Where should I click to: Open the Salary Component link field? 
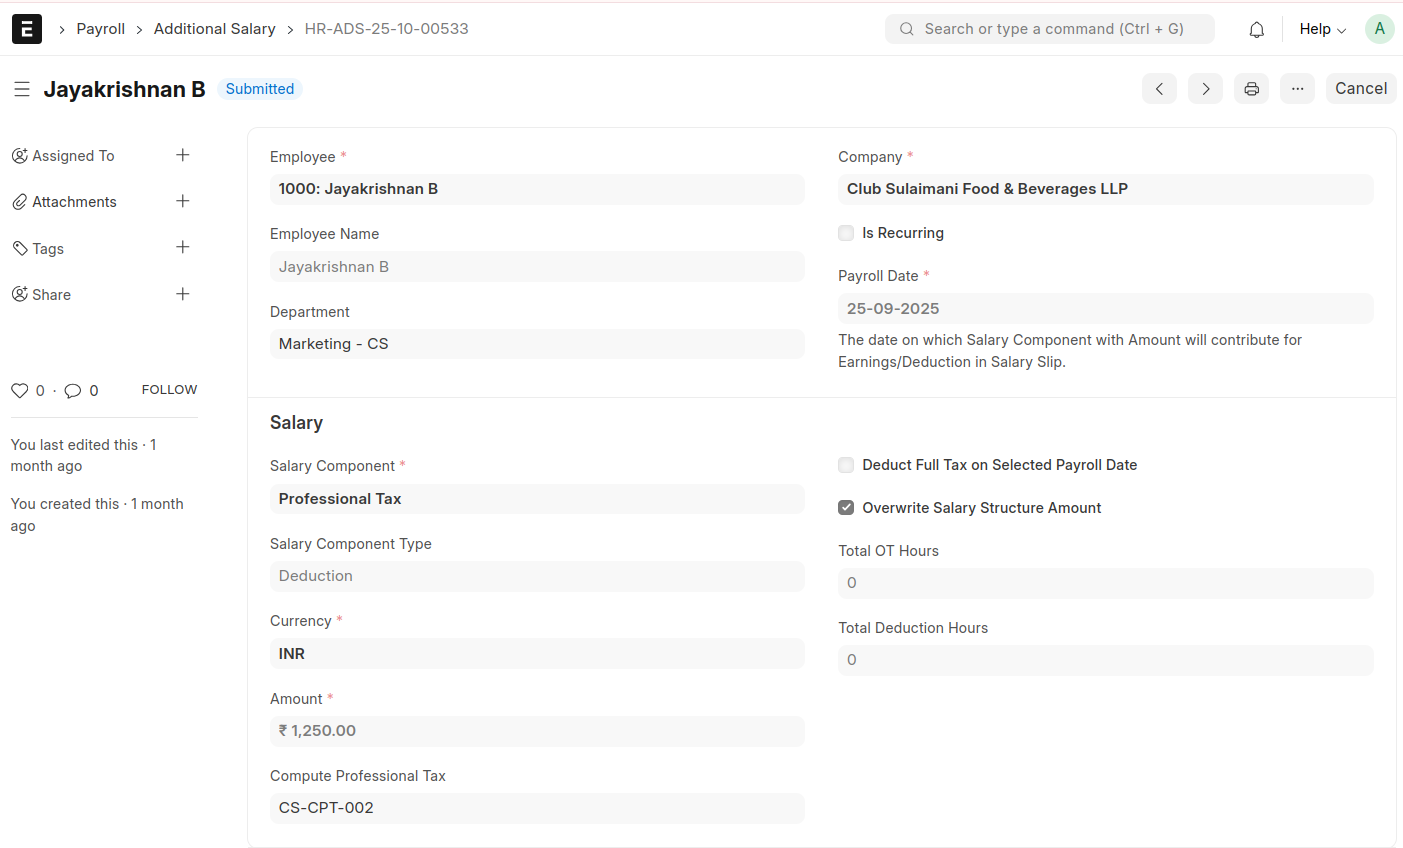point(536,499)
